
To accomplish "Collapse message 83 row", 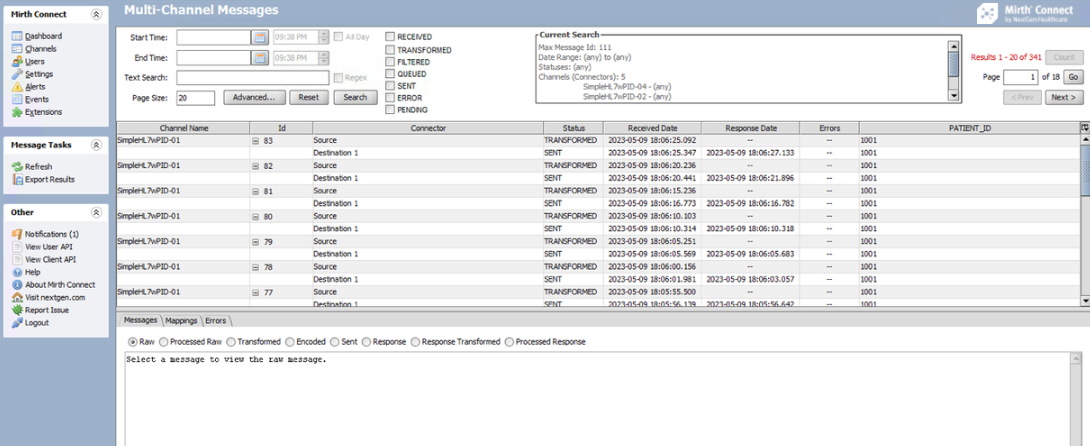I will [x=256, y=141].
